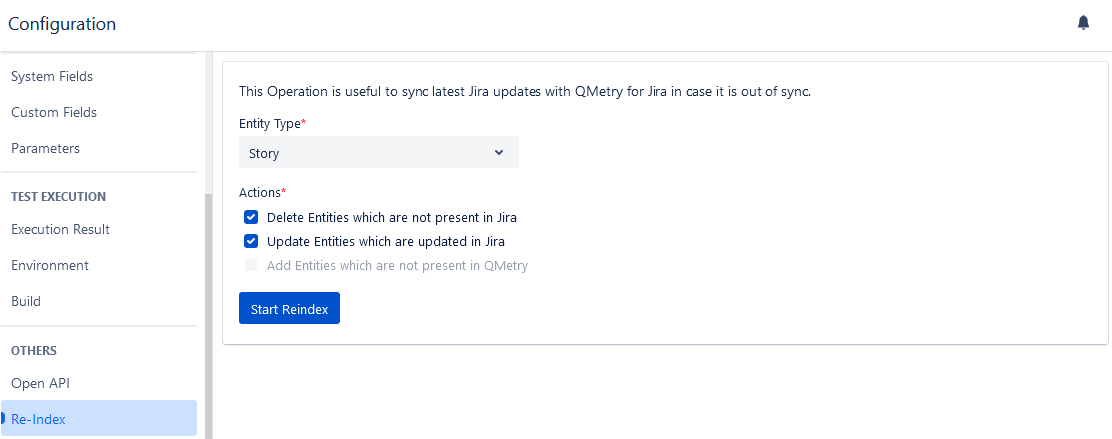Click the dropdown chevron beside Story

[x=499, y=153]
